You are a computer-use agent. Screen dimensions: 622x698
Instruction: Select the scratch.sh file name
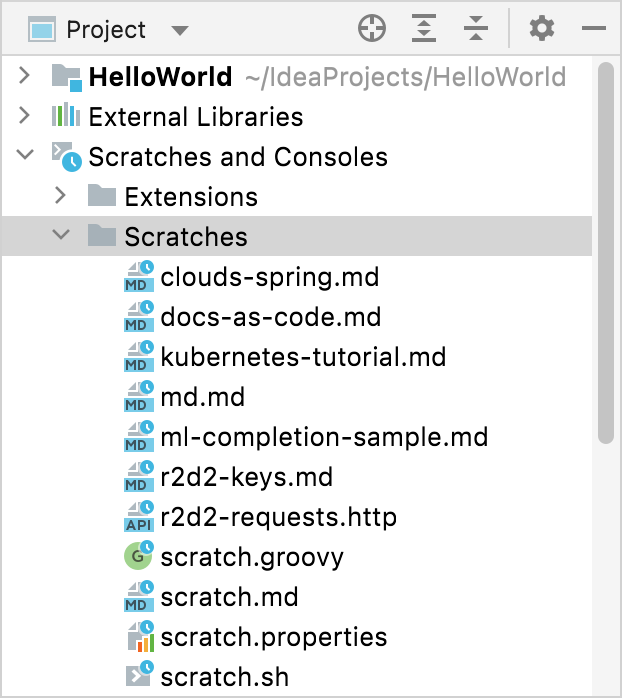tap(225, 677)
